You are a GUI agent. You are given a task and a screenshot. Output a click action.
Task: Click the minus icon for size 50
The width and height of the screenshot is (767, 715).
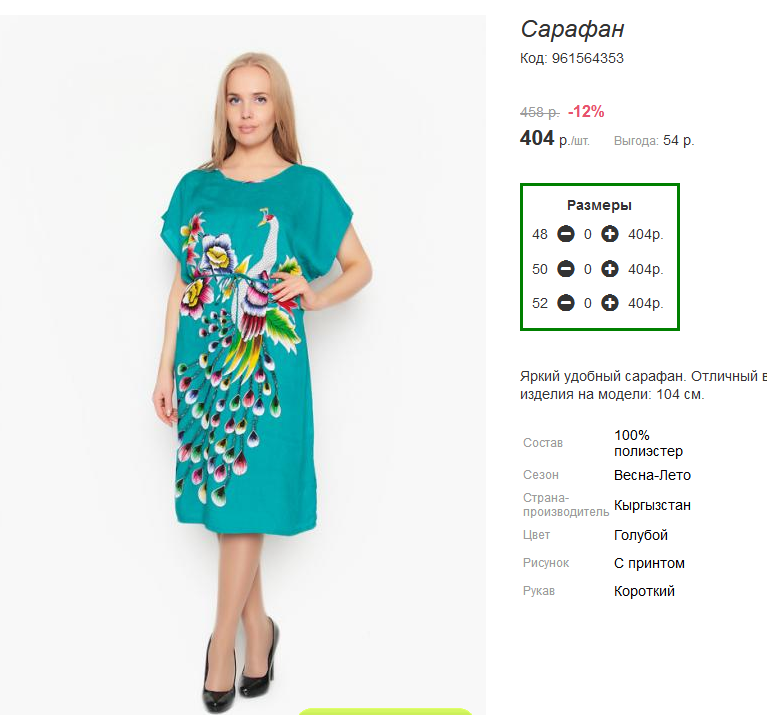(565, 269)
